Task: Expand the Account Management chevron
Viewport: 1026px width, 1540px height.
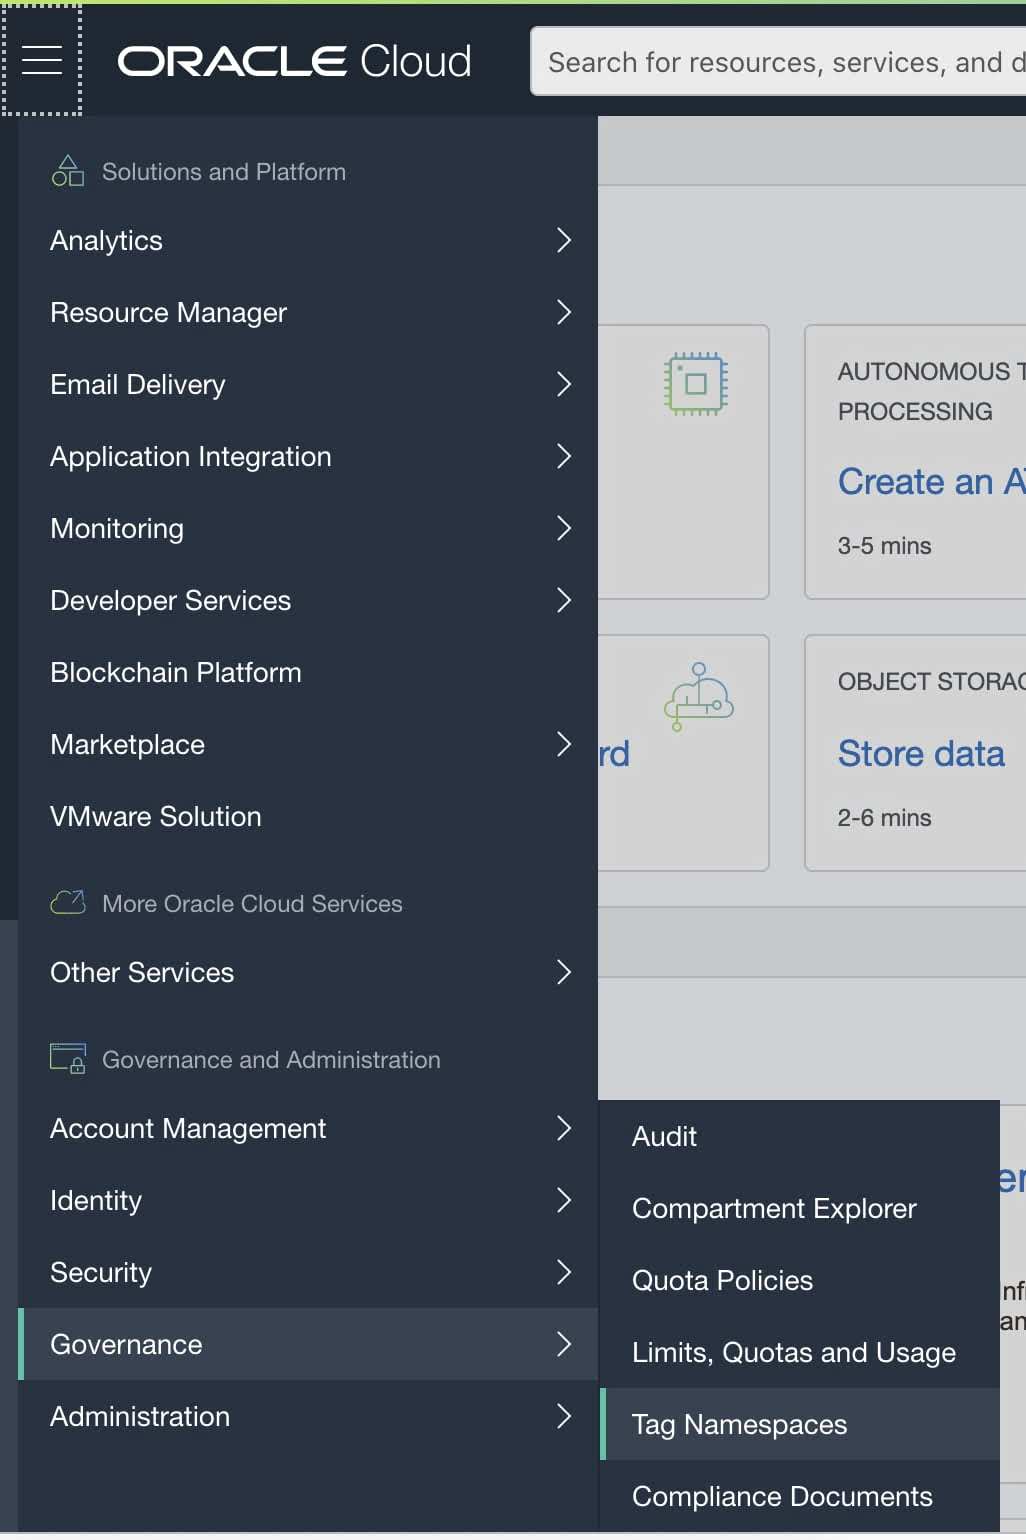Action: tap(564, 1128)
